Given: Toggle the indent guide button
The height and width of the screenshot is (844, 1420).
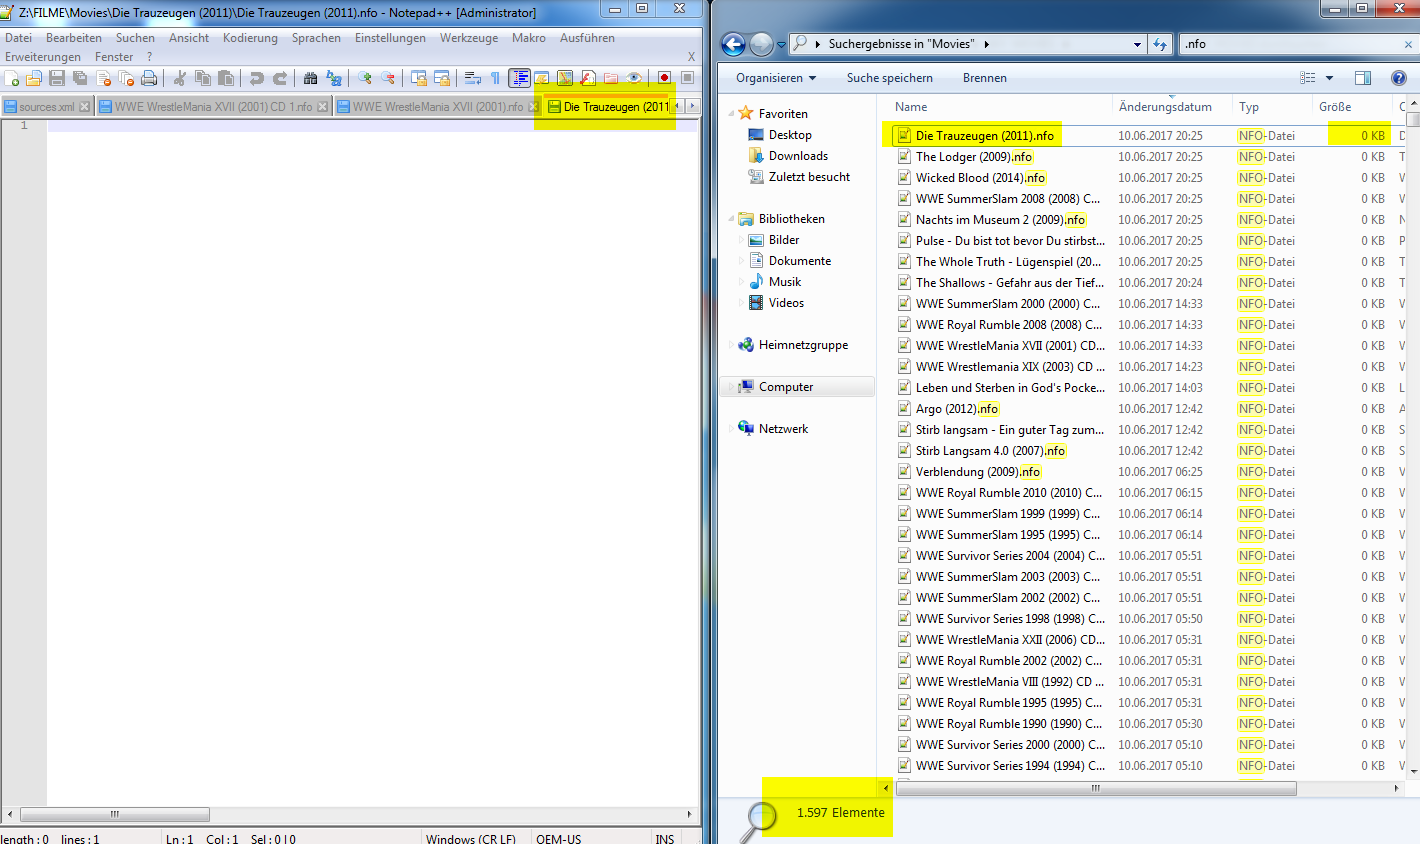Looking at the screenshot, I should (x=519, y=78).
